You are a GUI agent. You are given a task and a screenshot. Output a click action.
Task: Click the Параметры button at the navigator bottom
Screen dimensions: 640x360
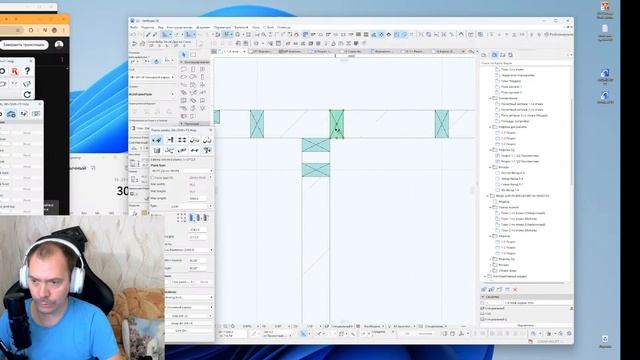525,325
